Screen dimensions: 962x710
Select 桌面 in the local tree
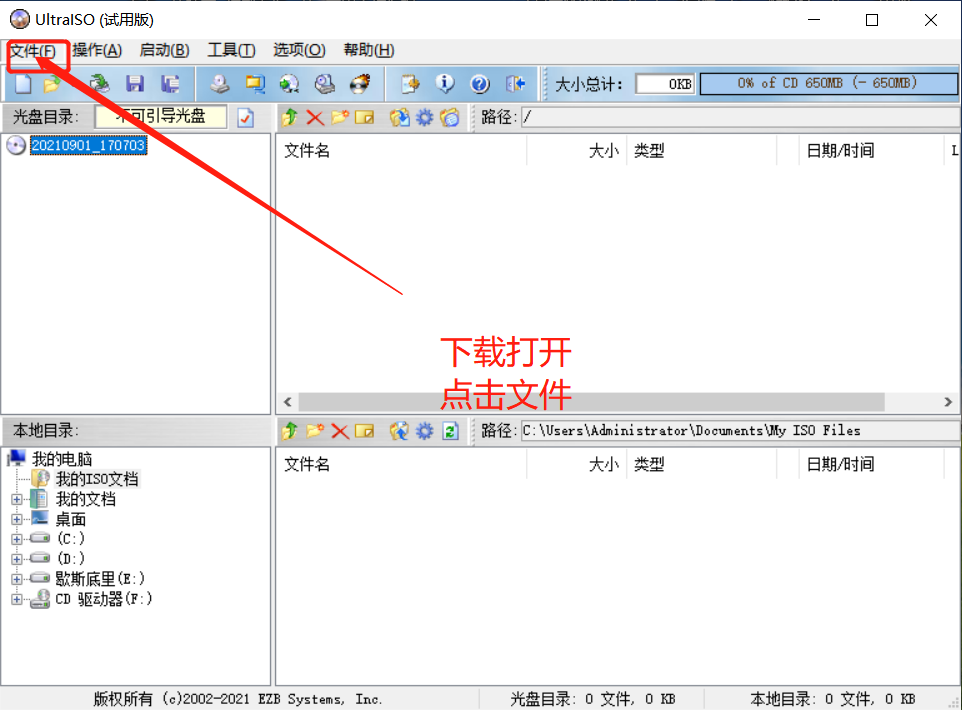pyautogui.click(x=71, y=520)
